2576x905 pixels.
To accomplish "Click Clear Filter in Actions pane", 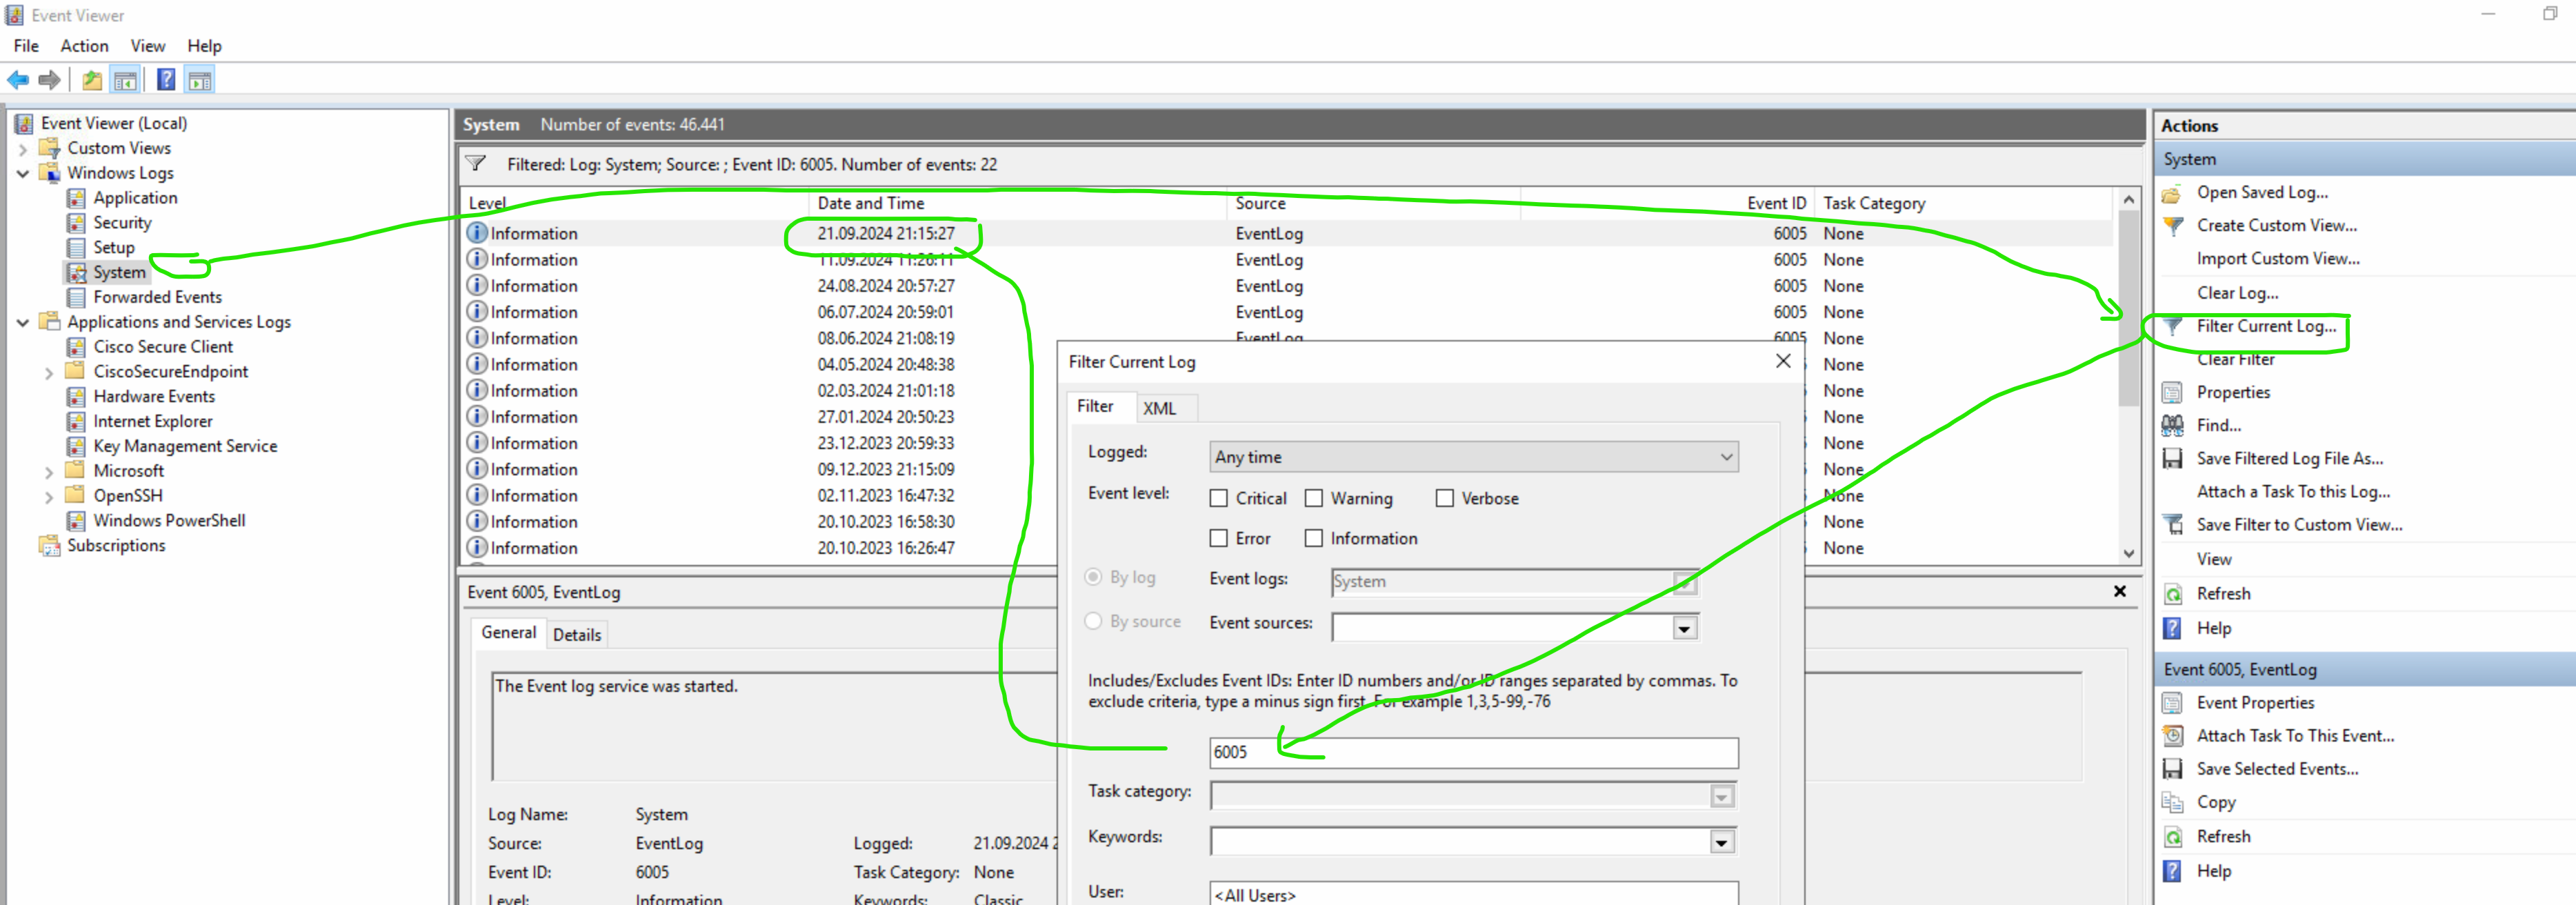I will pyautogui.click(x=2235, y=359).
